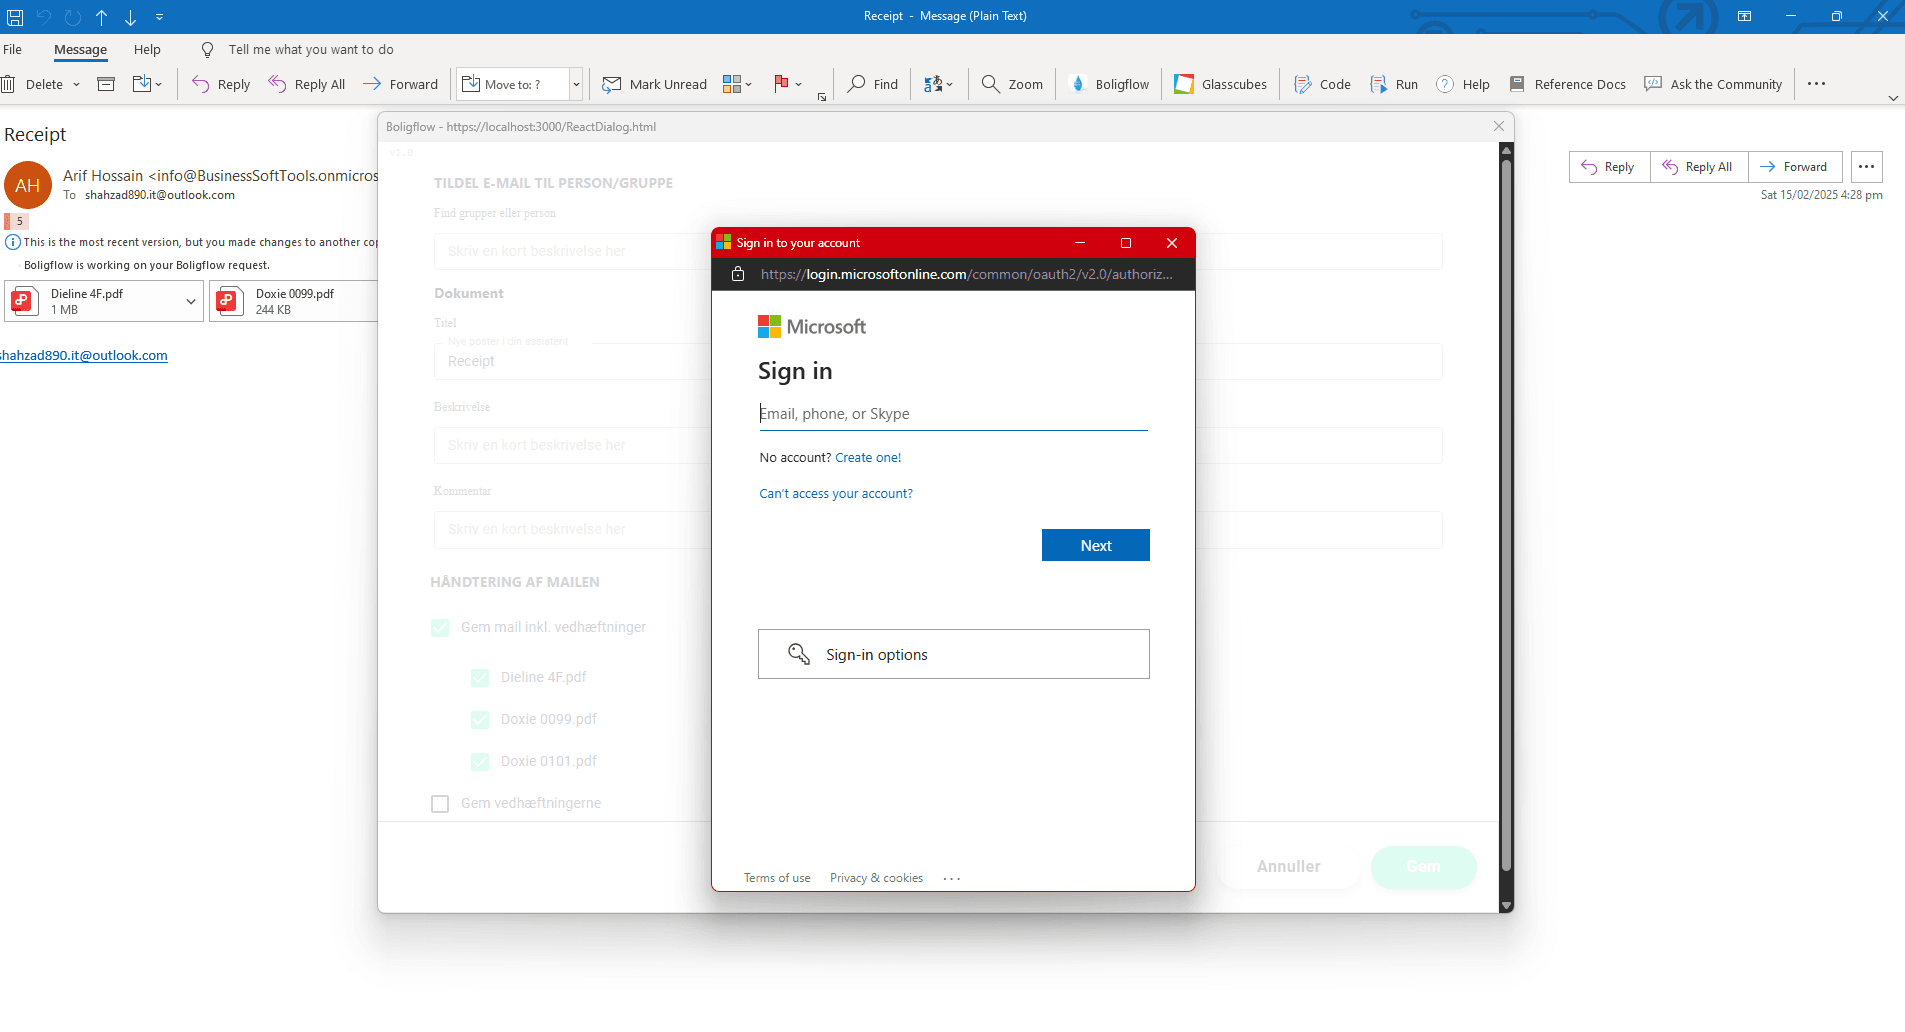Screen dimensions: 1905x1032
Task: Open the File menu
Action: [13, 49]
